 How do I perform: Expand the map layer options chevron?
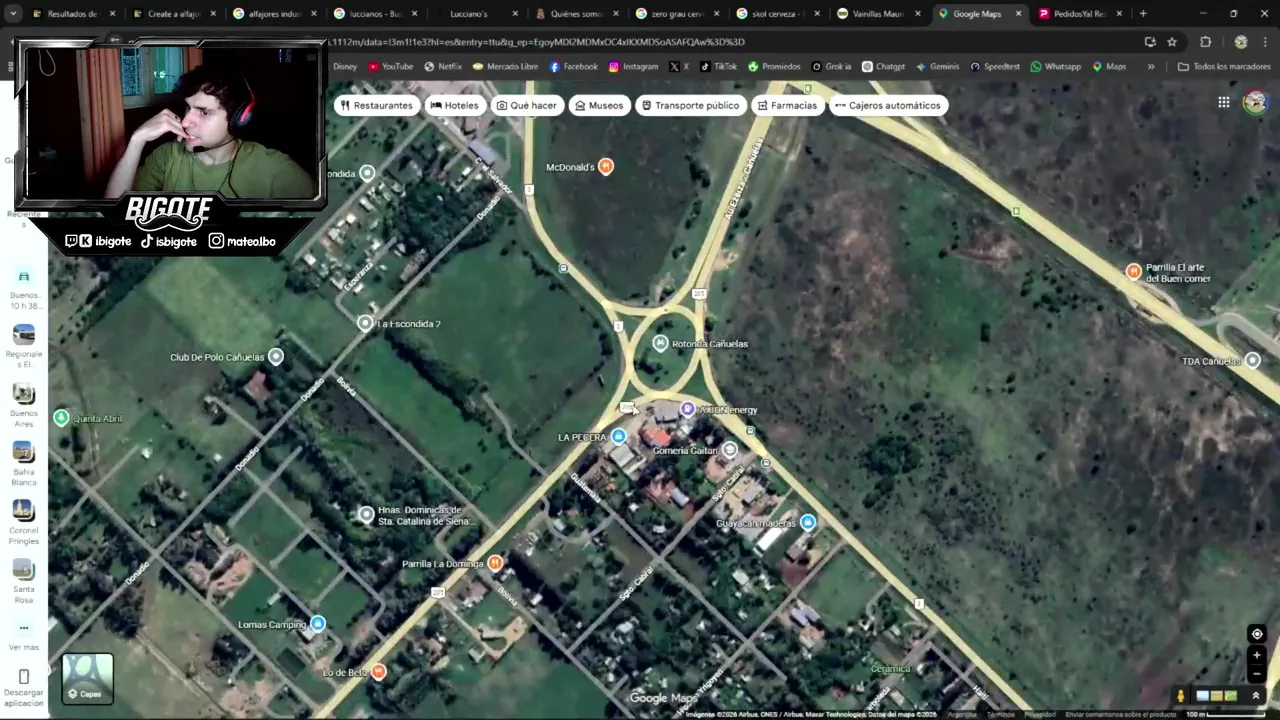(1256, 696)
